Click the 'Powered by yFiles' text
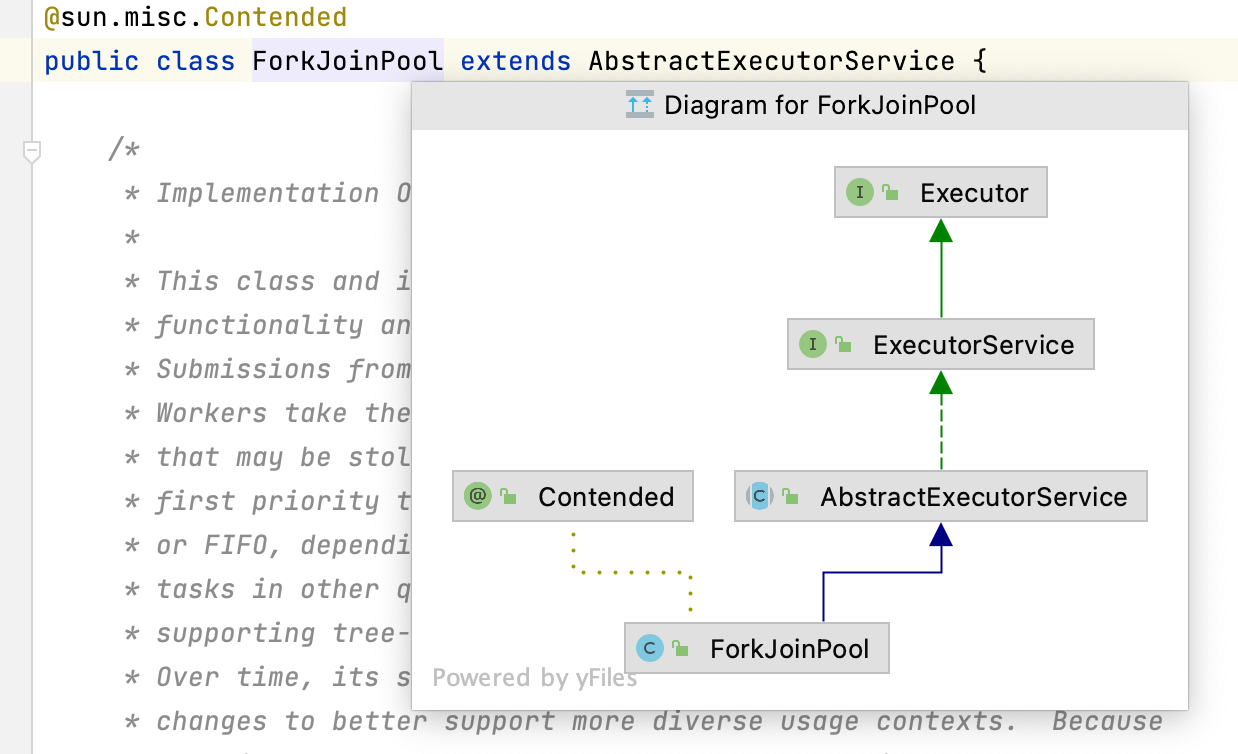1238x754 pixels. point(534,678)
